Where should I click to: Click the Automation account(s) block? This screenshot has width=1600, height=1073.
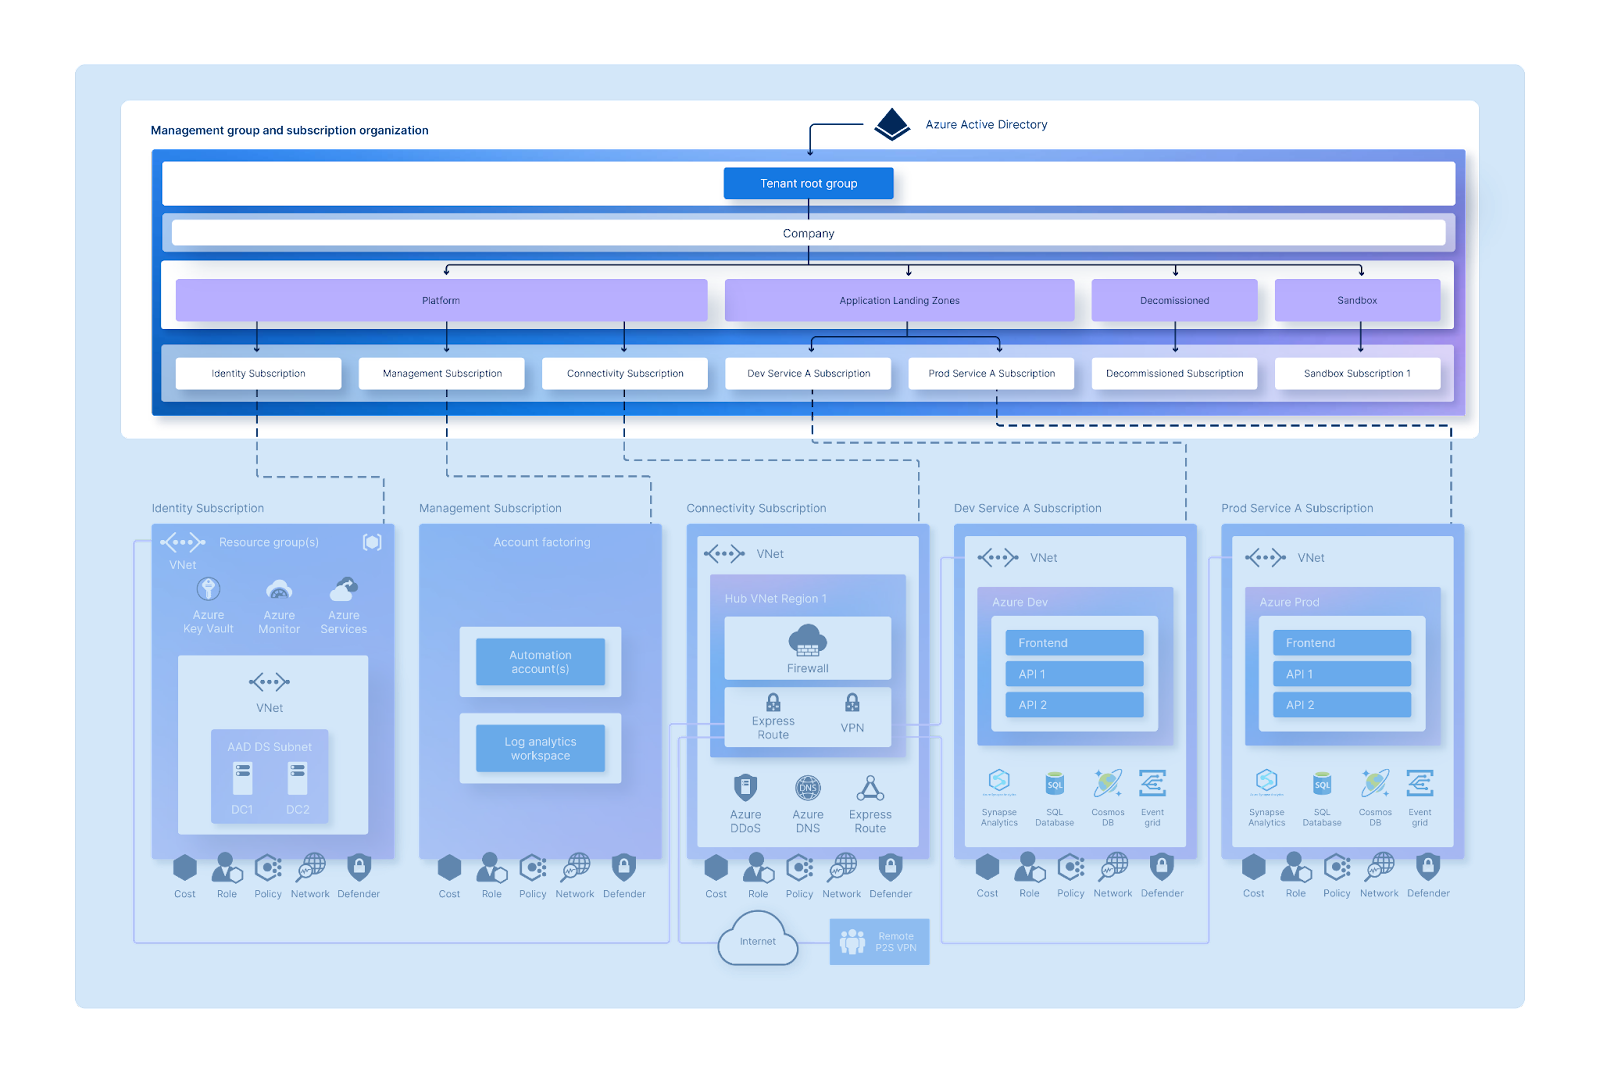click(541, 662)
